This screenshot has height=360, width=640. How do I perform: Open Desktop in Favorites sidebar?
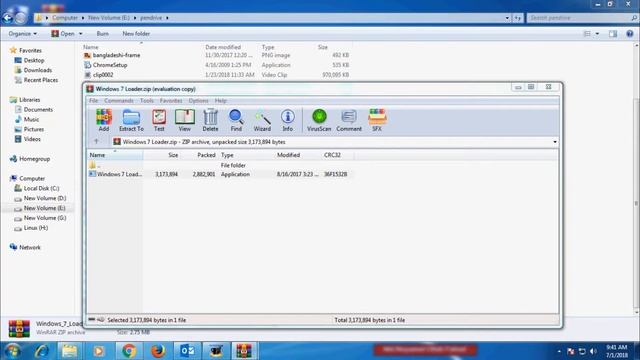pos(34,60)
